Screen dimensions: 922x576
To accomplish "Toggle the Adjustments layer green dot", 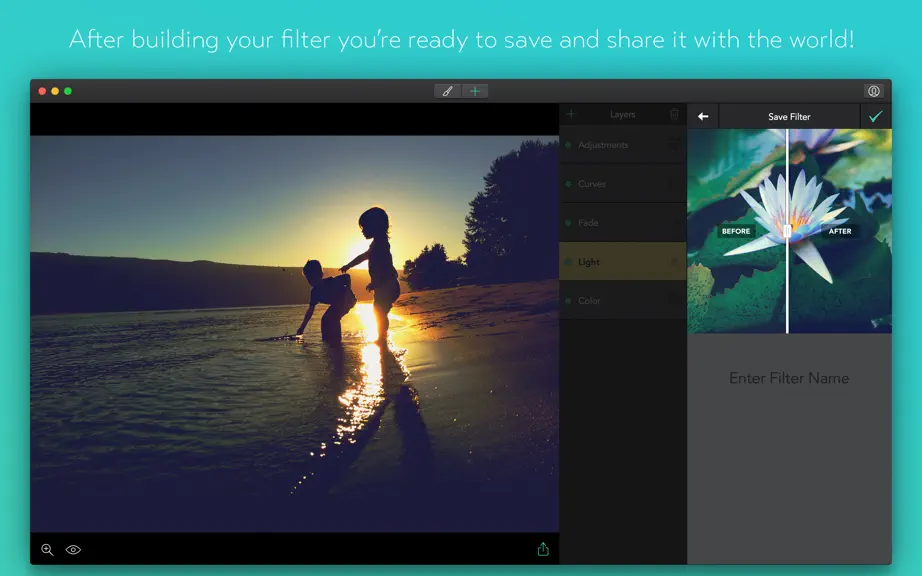I will pos(568,145).
